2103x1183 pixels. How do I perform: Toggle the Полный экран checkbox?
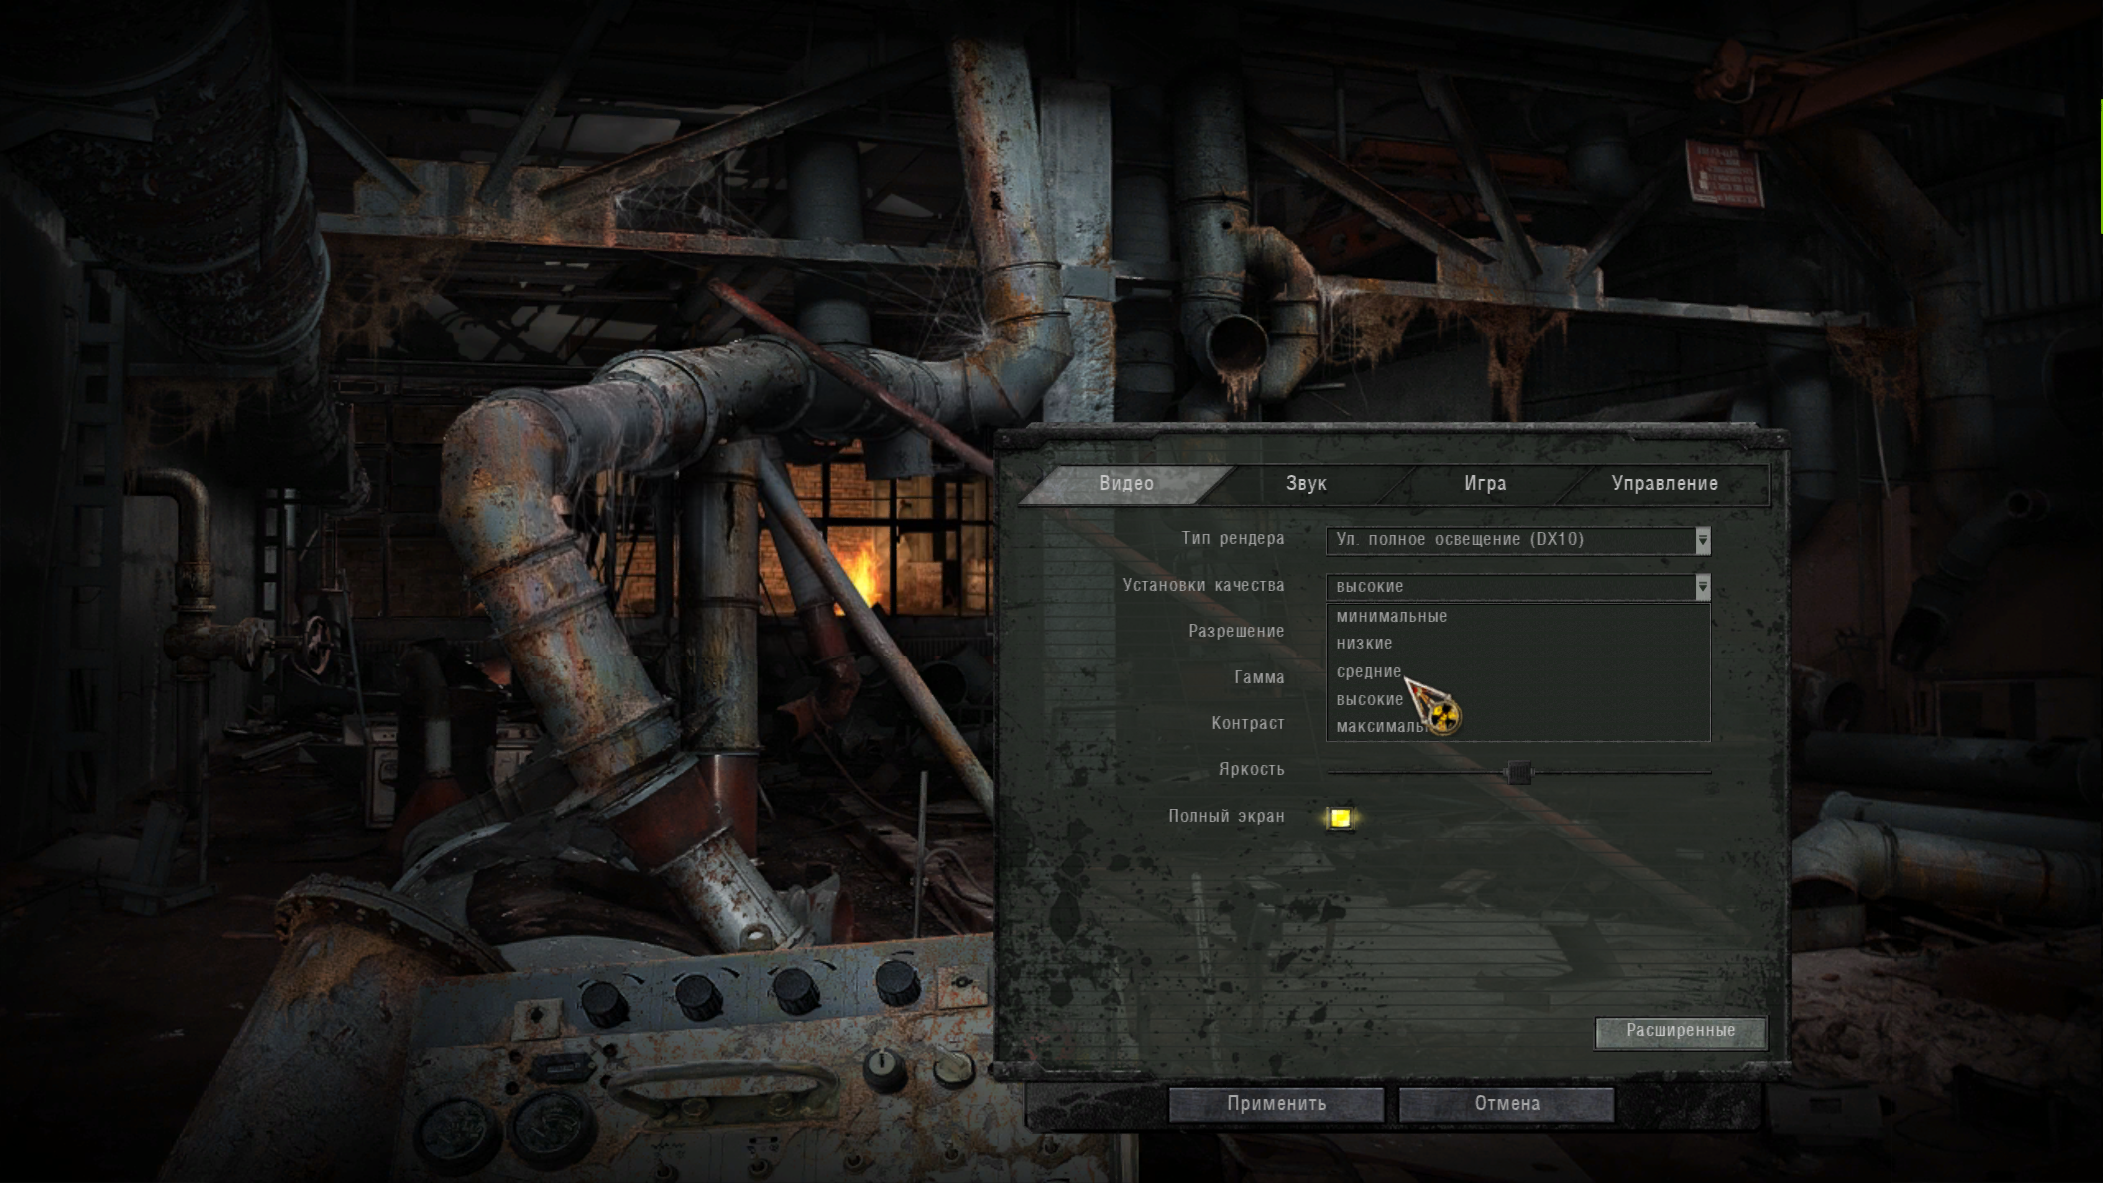[1340, 818]
